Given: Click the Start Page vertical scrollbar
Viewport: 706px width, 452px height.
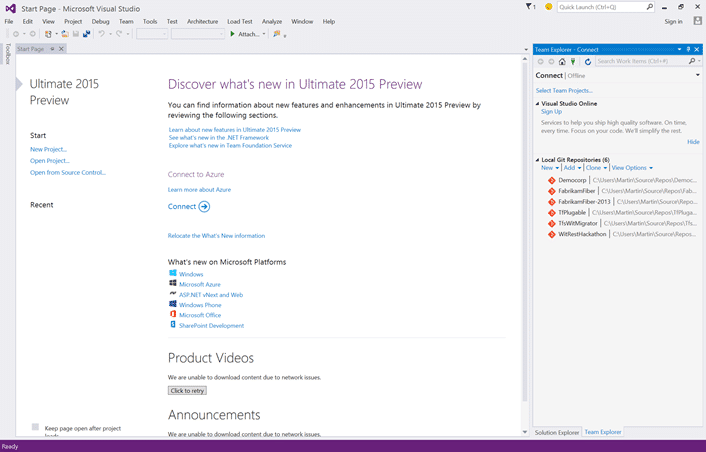Looking at the screenshot, I should 525,245.
